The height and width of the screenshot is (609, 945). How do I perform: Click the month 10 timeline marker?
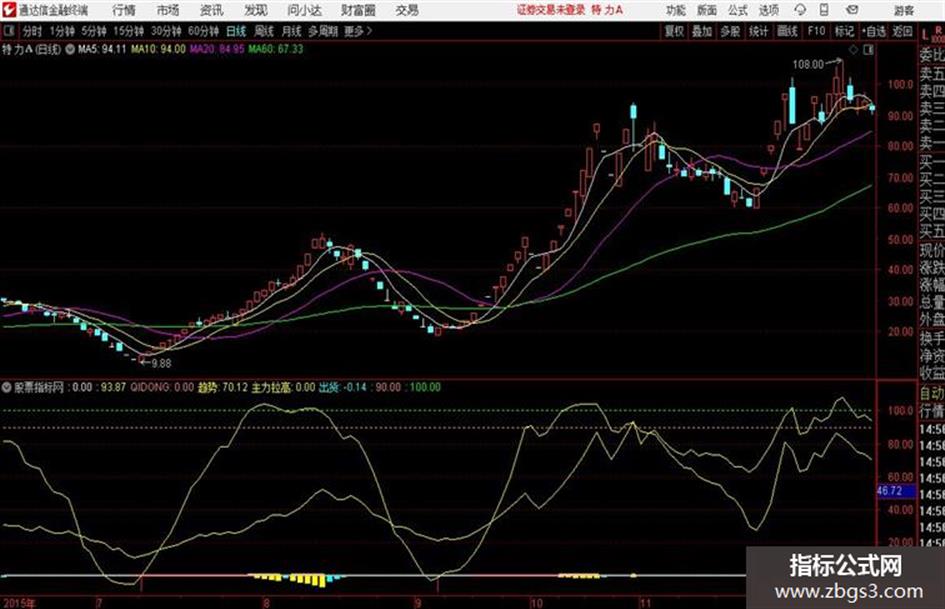(536, 603)
